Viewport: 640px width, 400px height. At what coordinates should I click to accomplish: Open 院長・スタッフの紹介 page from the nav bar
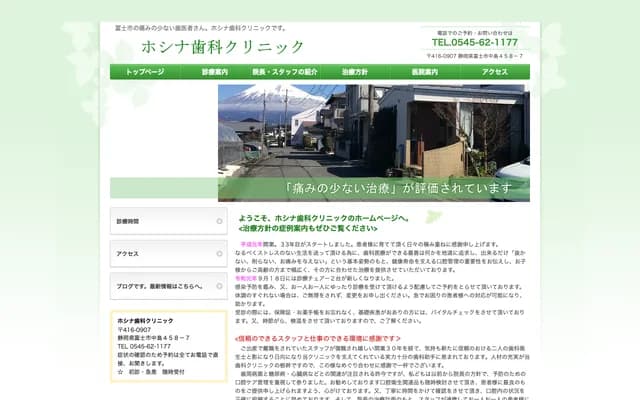tap(285, 72)
